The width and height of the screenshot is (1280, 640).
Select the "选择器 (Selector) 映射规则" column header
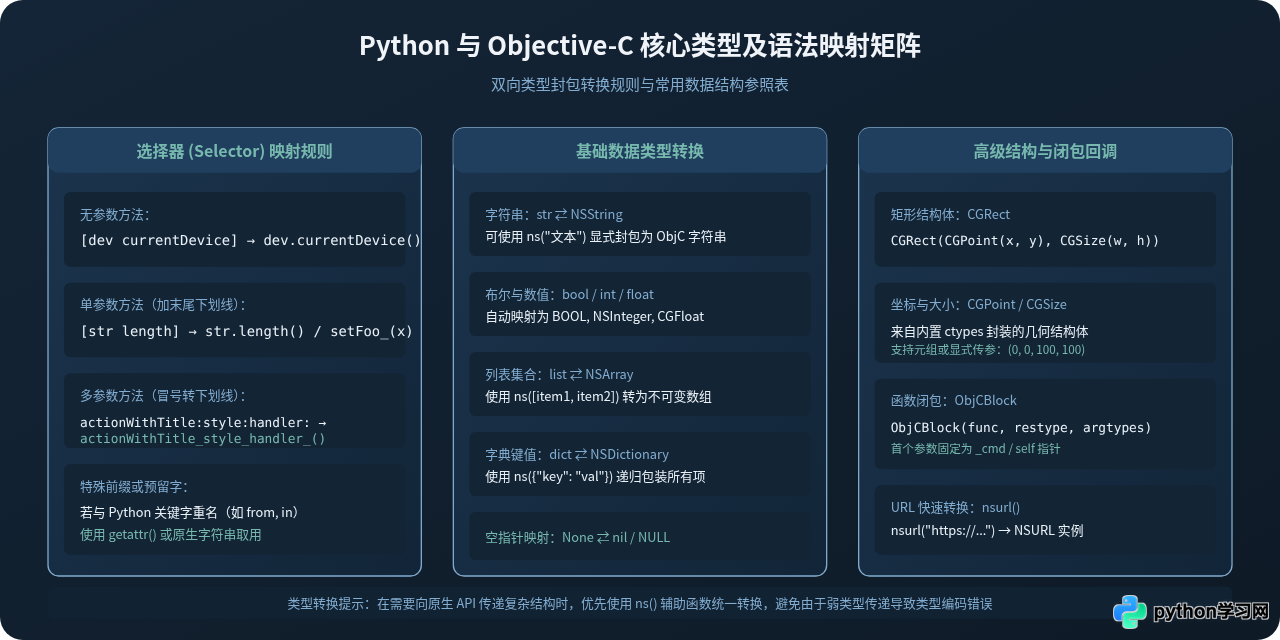234,151
